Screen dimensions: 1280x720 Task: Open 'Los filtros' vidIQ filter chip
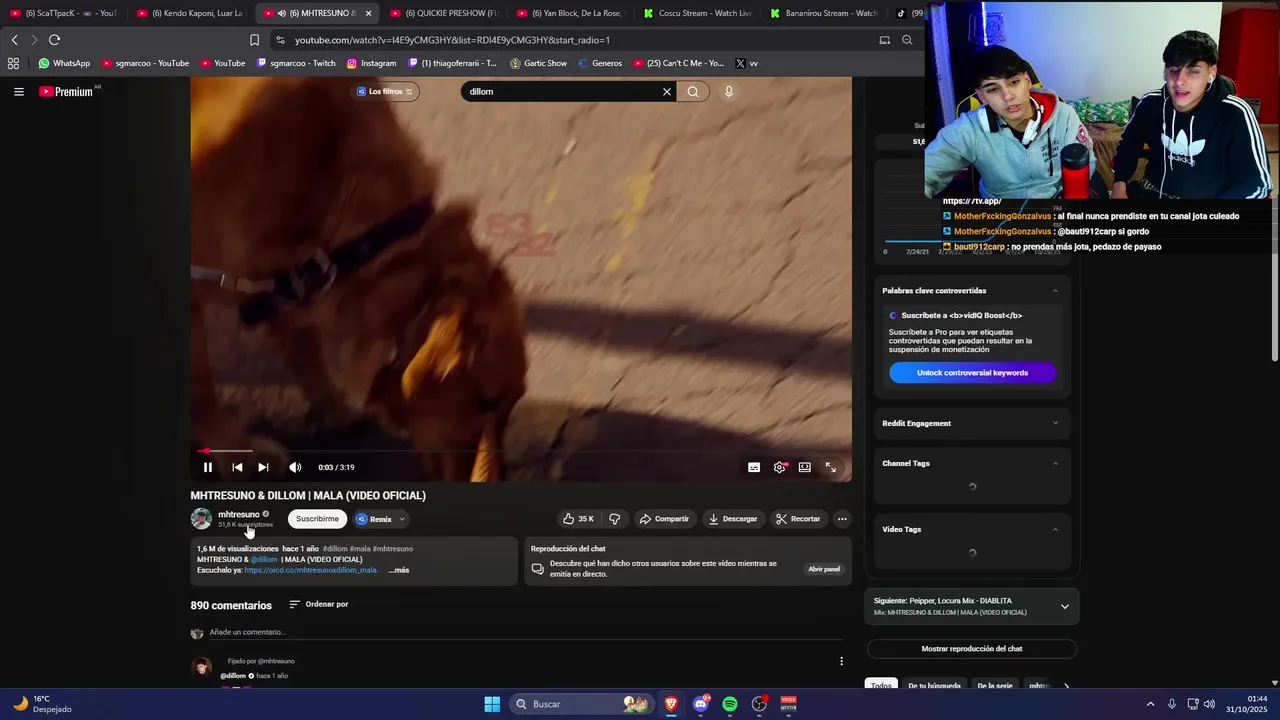tap(385, 91)
